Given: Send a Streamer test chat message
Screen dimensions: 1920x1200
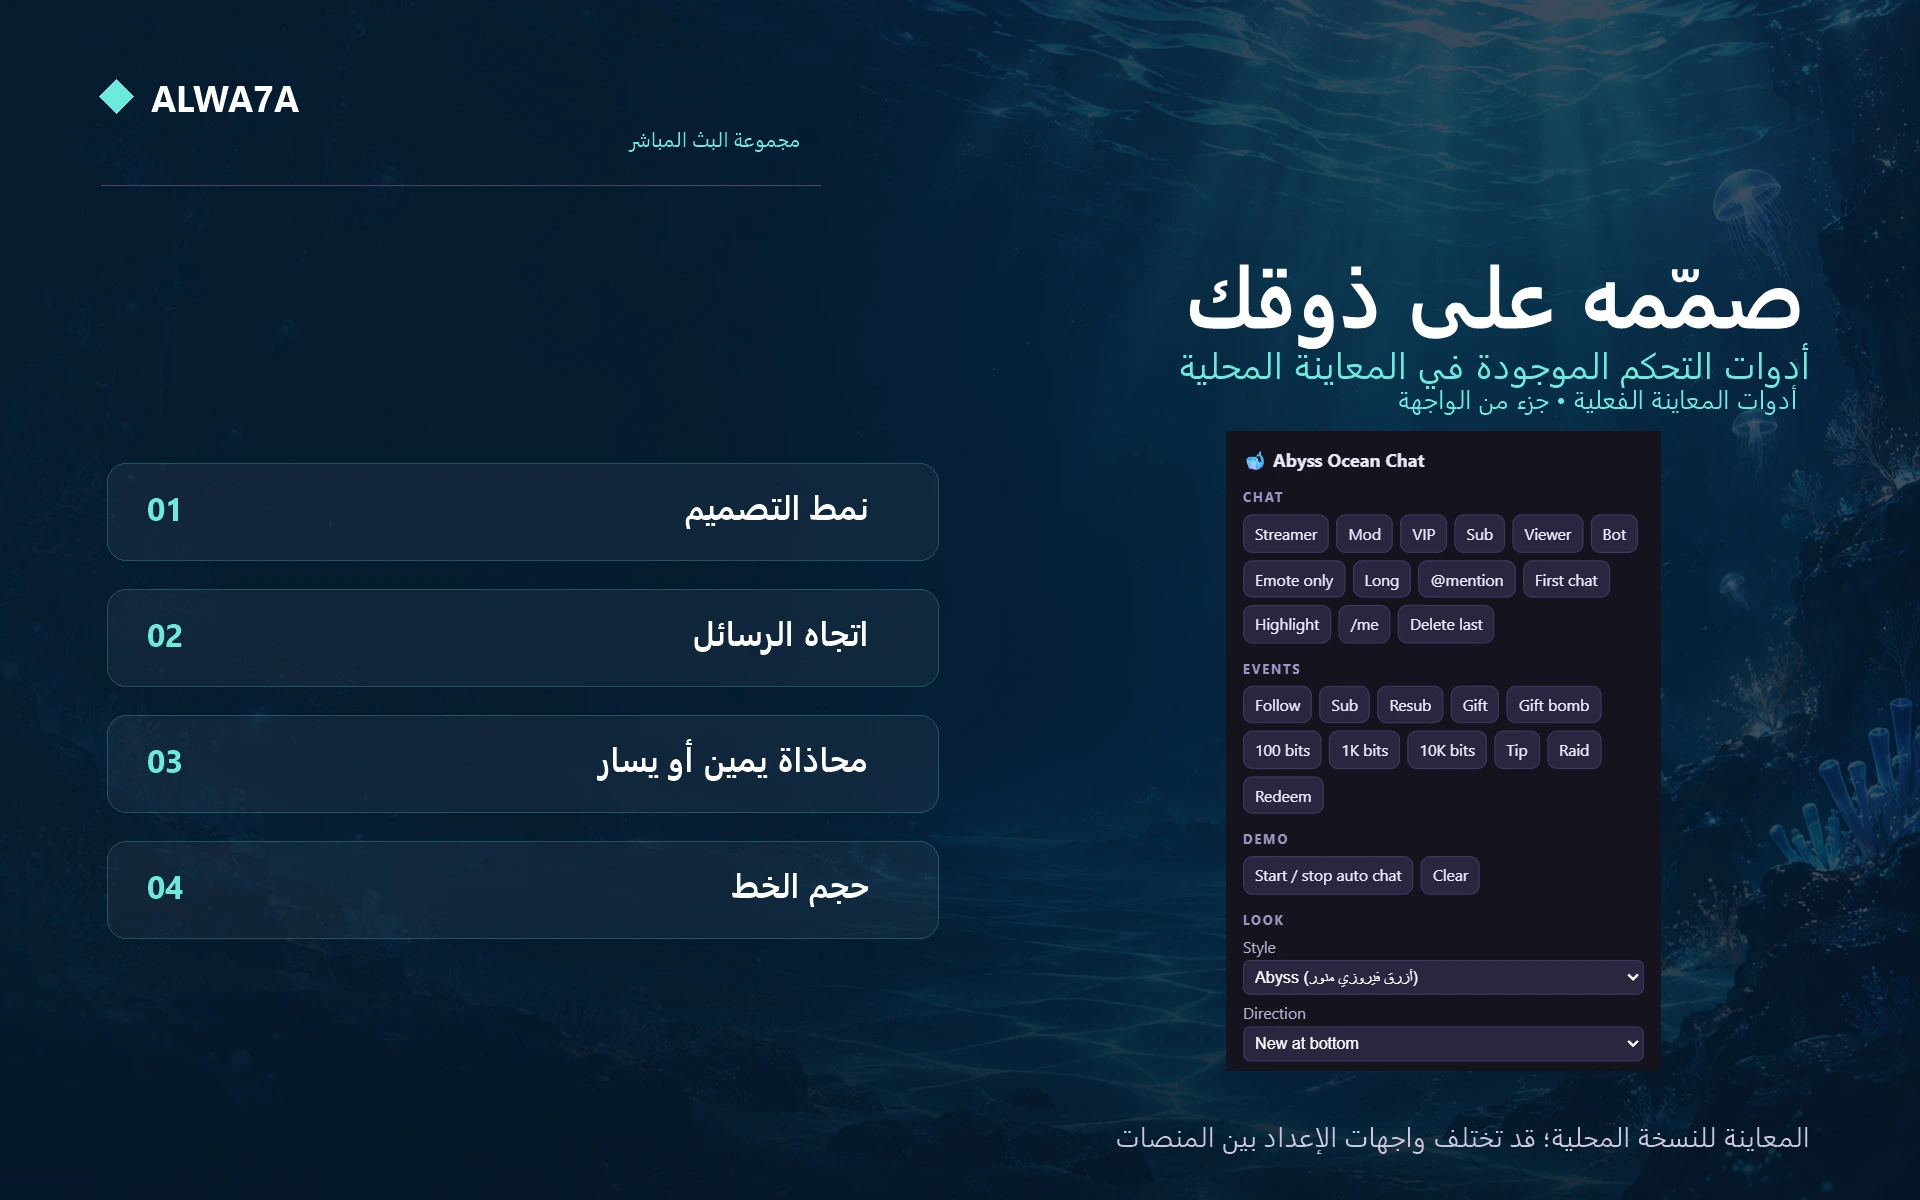Looking at the screenshot, I should 1285,534.
